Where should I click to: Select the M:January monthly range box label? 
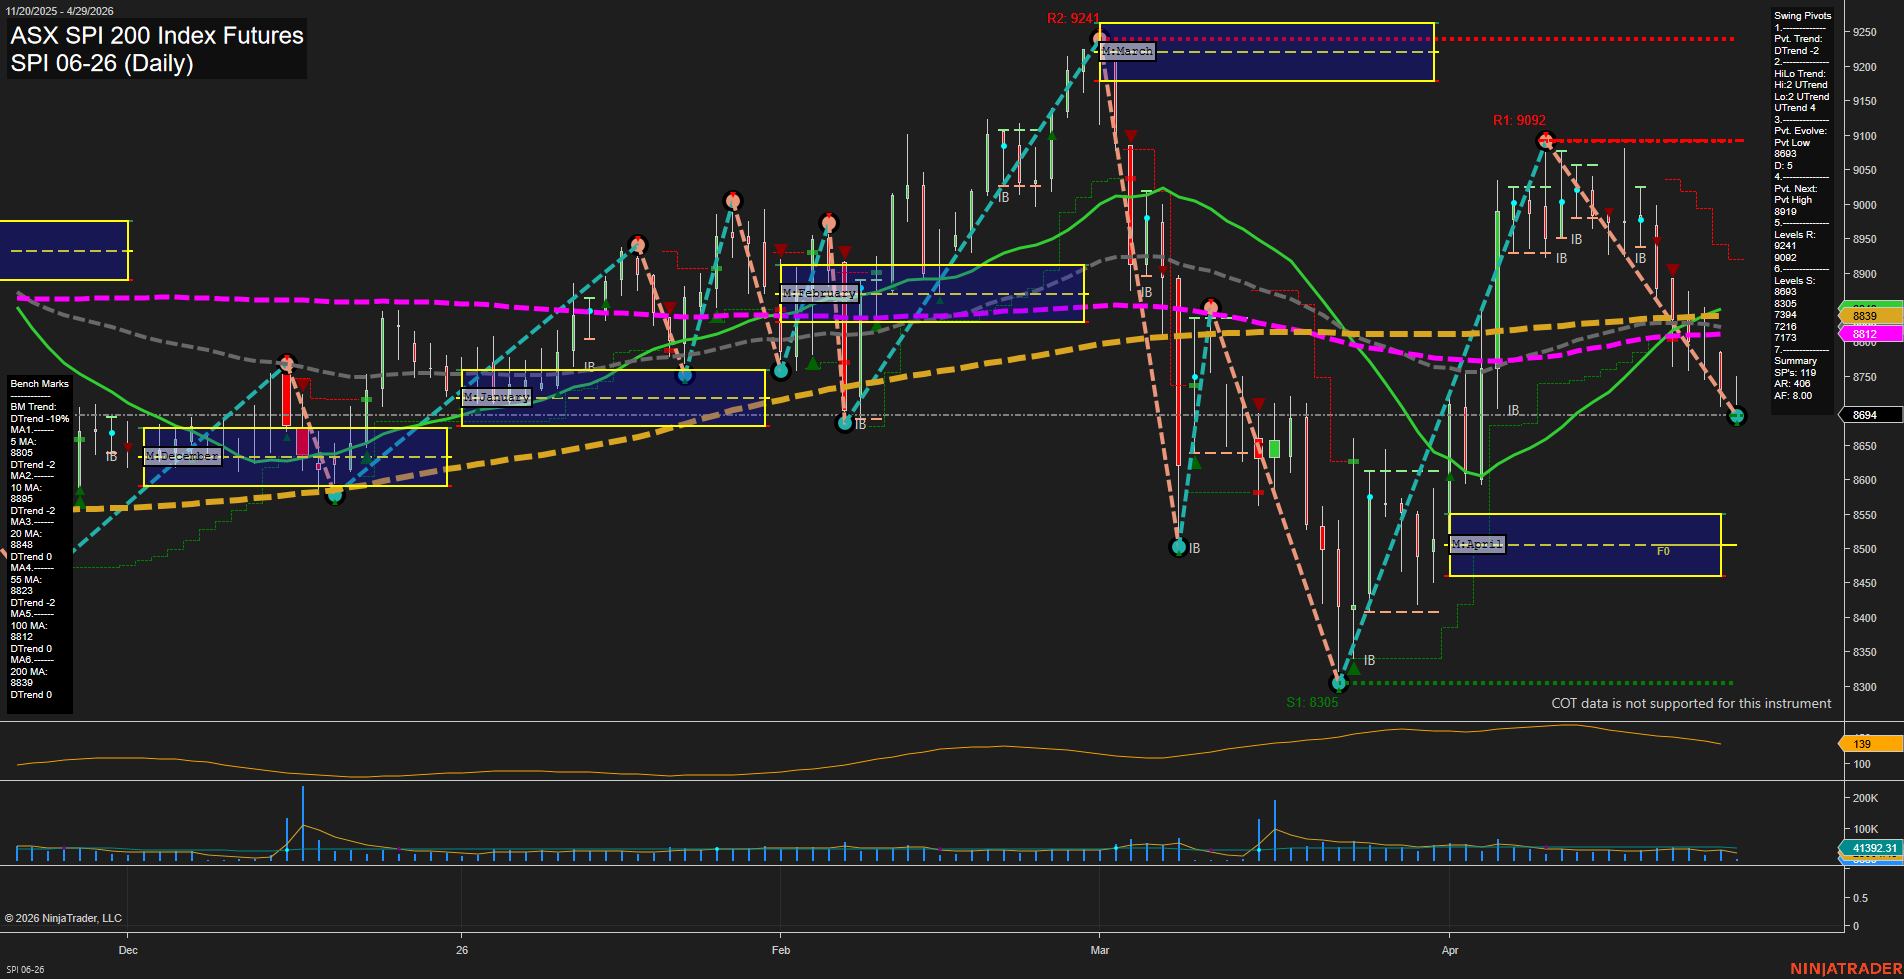(x=497, y=396)
